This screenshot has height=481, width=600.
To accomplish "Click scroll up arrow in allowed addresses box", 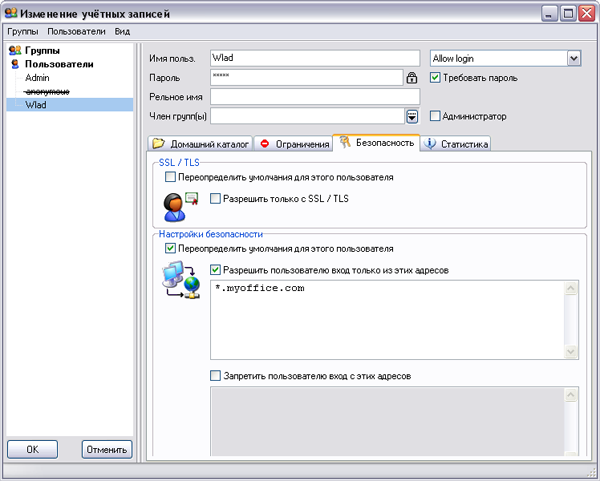I will click(x=571, y=288).
